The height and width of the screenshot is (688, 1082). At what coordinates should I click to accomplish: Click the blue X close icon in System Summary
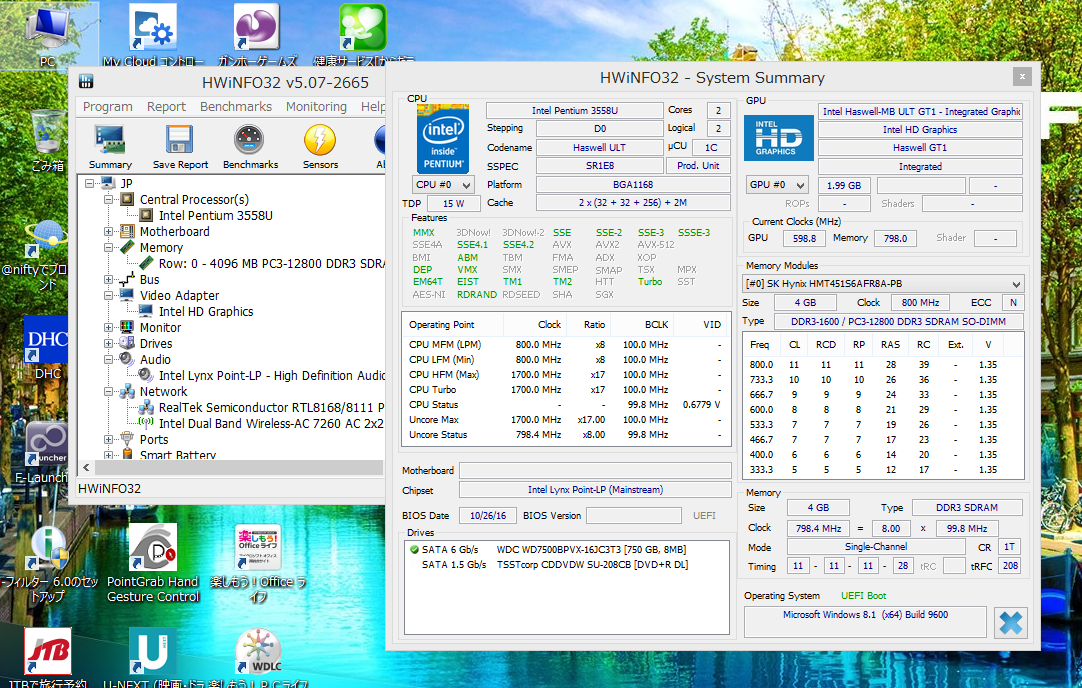[x=1010, y=623]
